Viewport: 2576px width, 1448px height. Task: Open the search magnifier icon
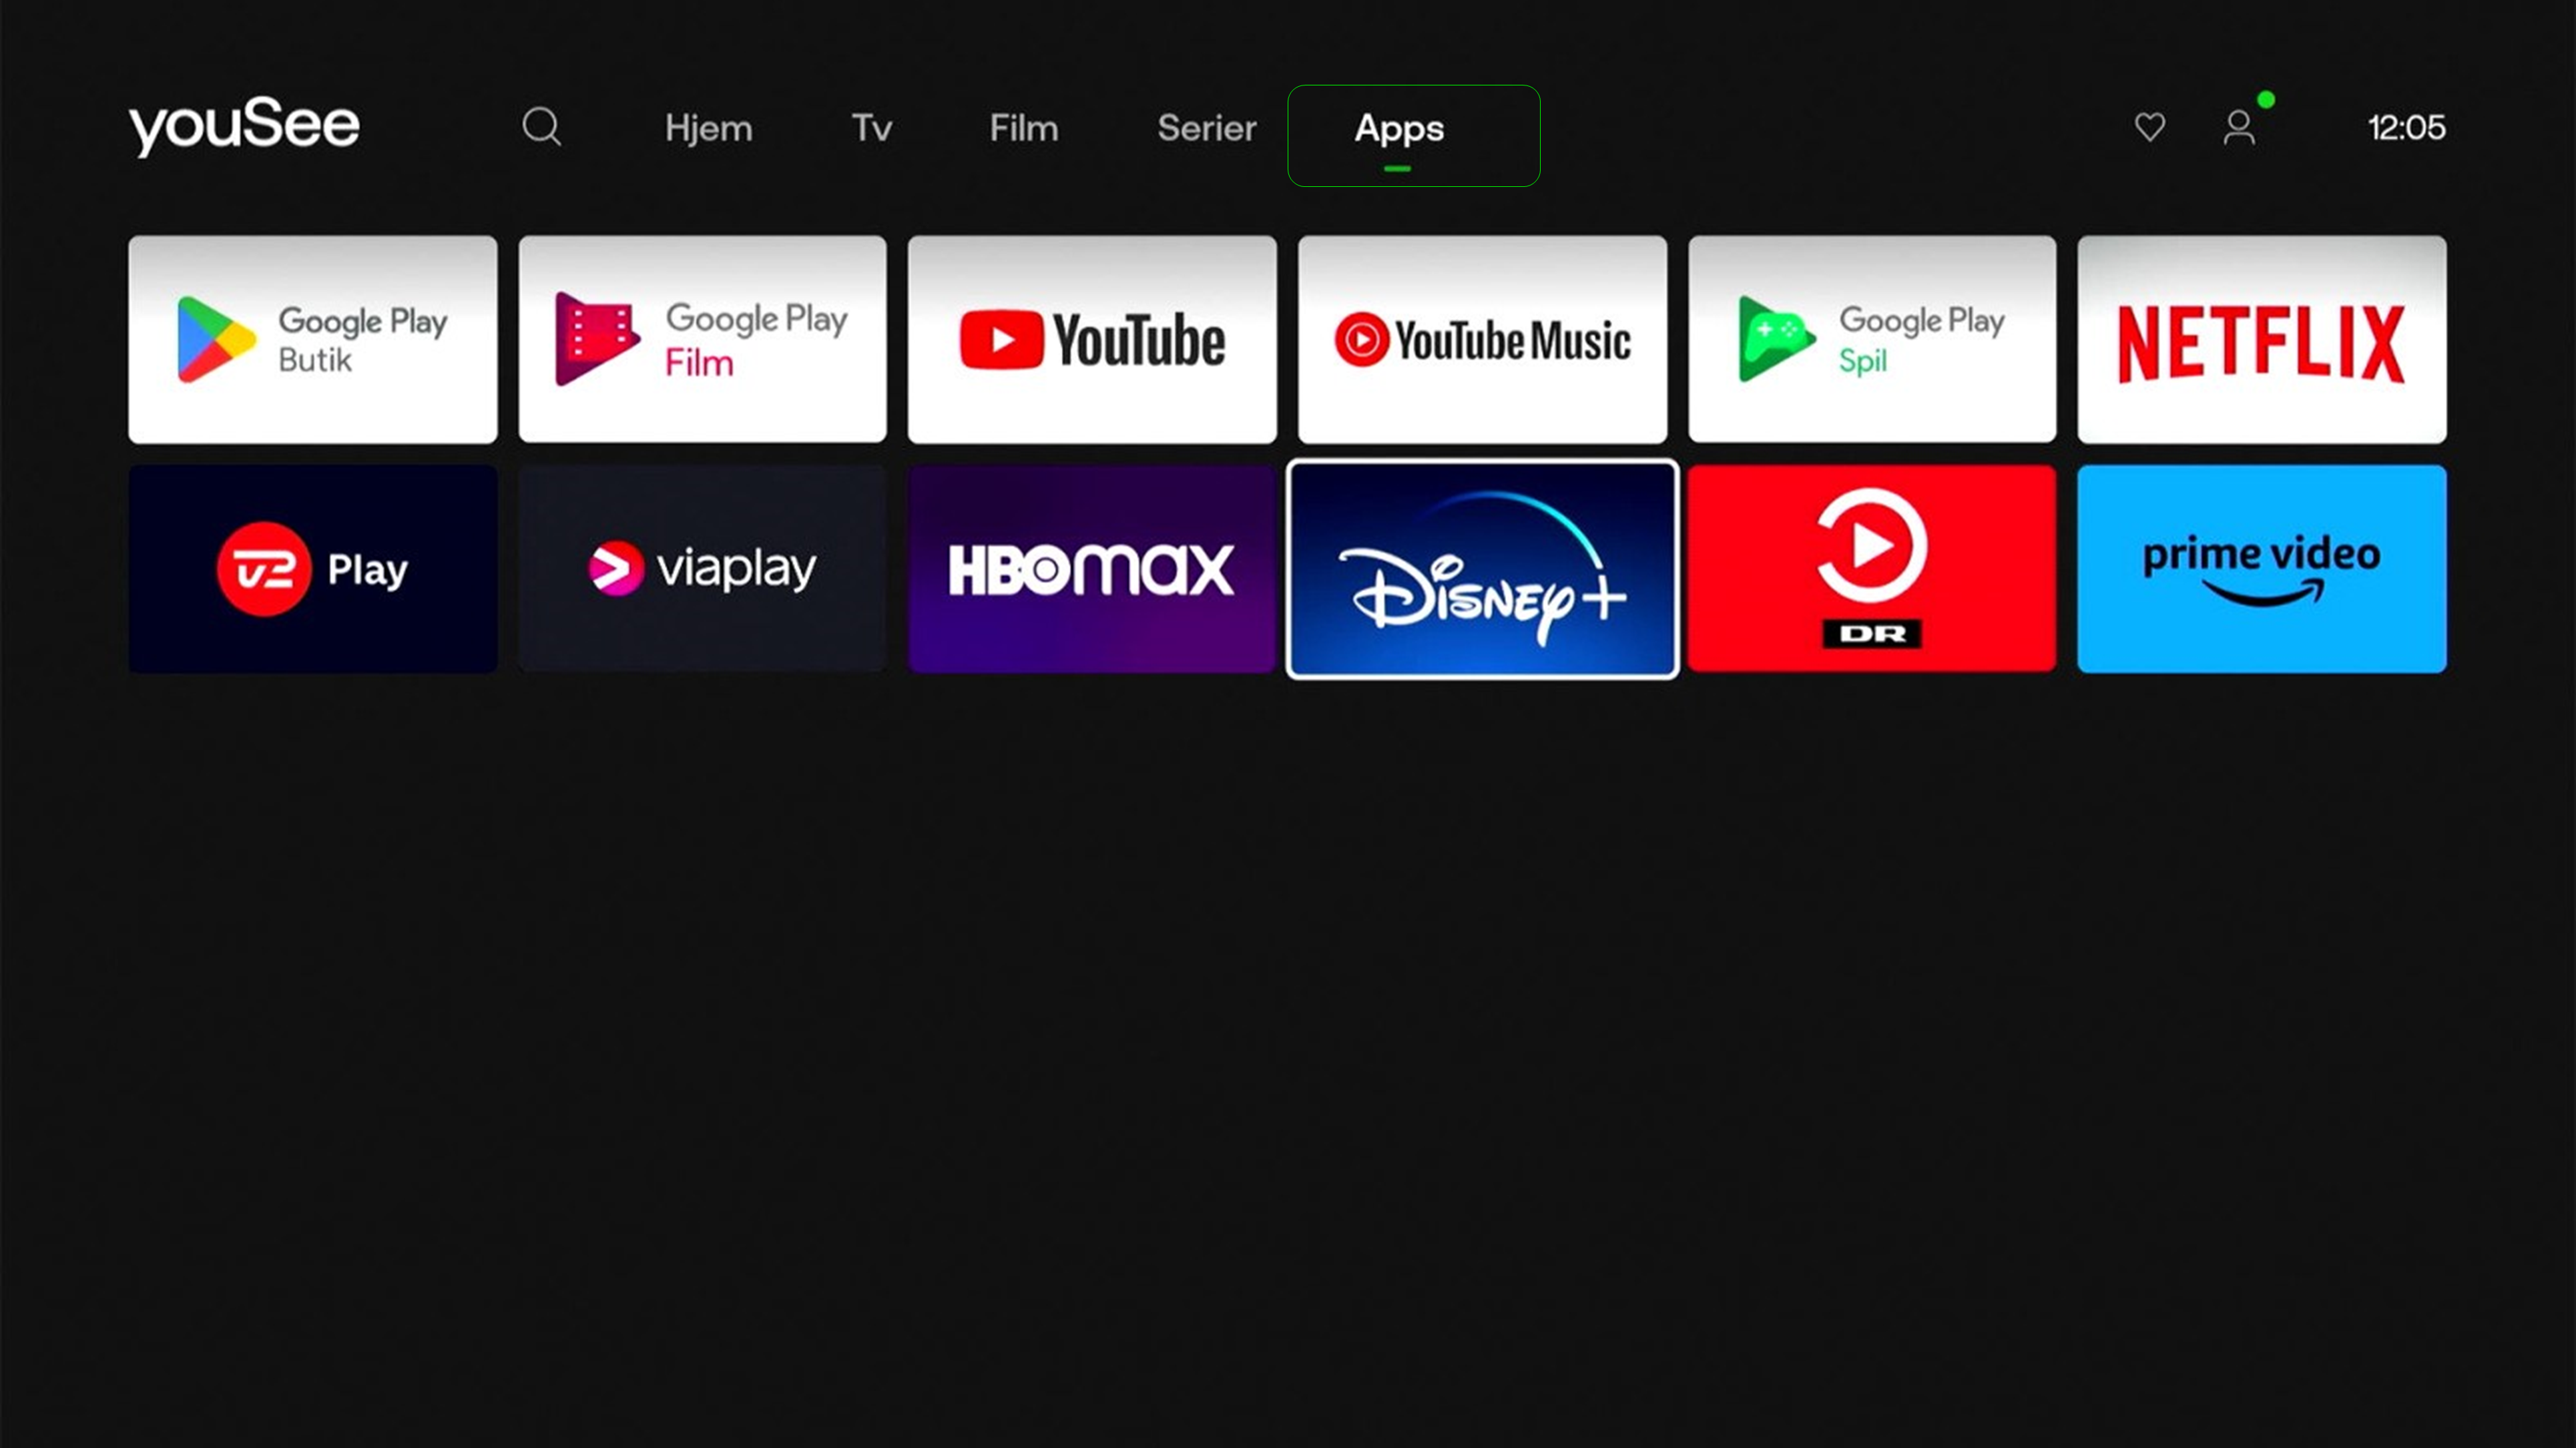[x=541, y=127]
